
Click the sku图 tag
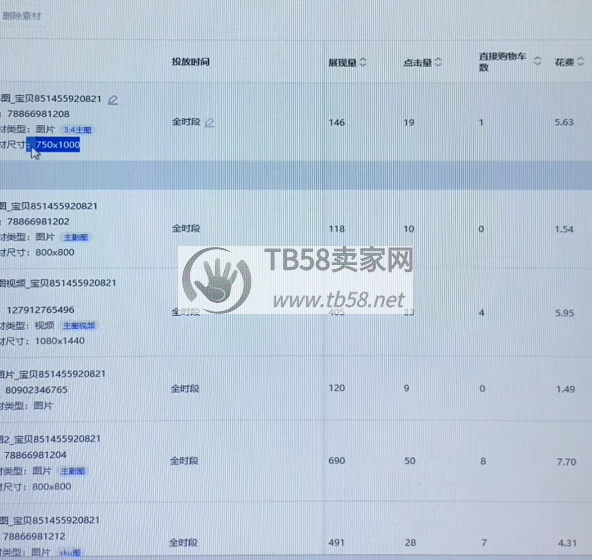pyautogui.click(x=70, y=553)
